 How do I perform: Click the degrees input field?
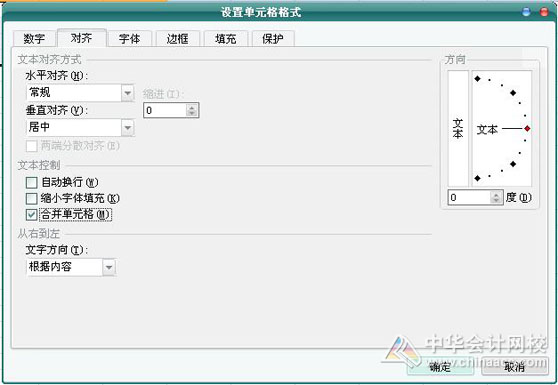click(470, 197)
